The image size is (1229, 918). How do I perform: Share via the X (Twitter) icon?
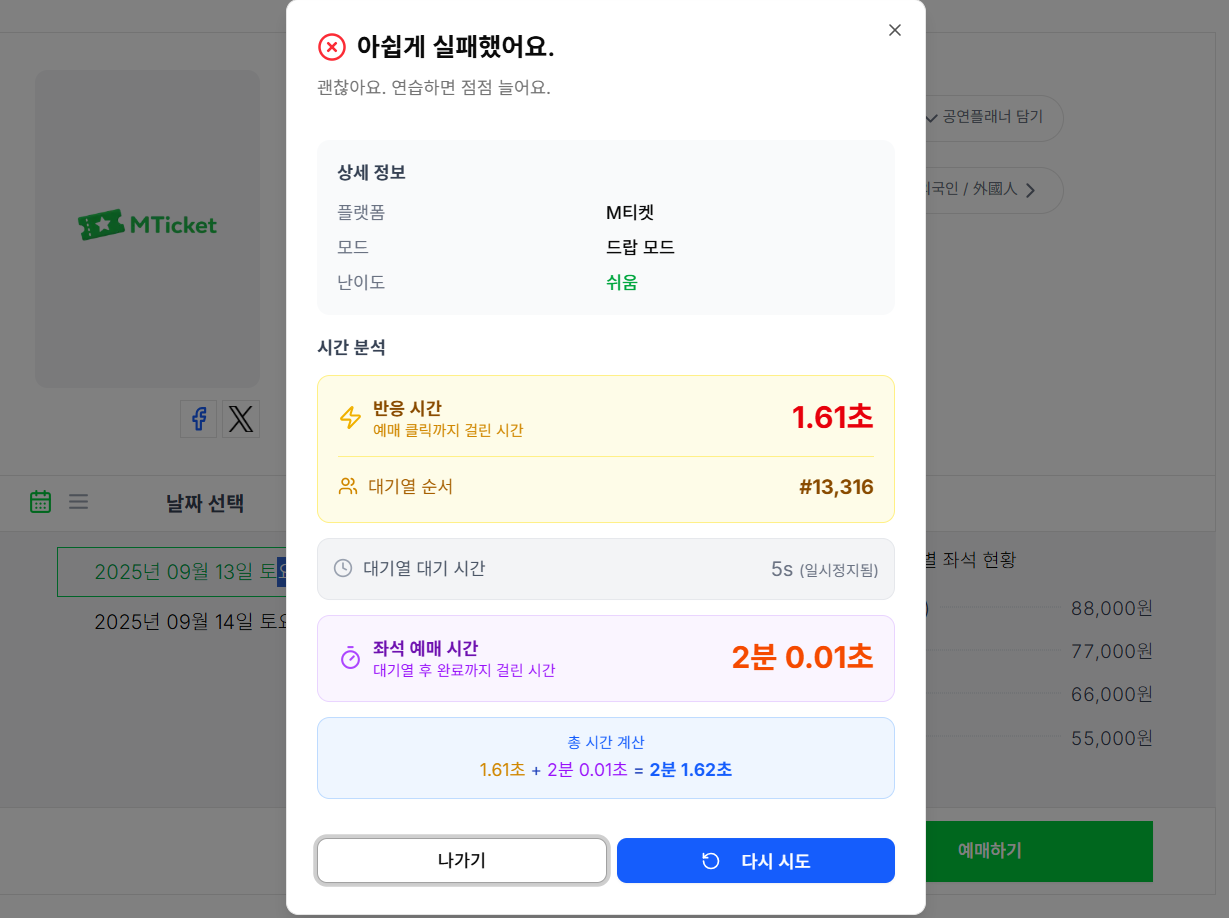[241, 419]
